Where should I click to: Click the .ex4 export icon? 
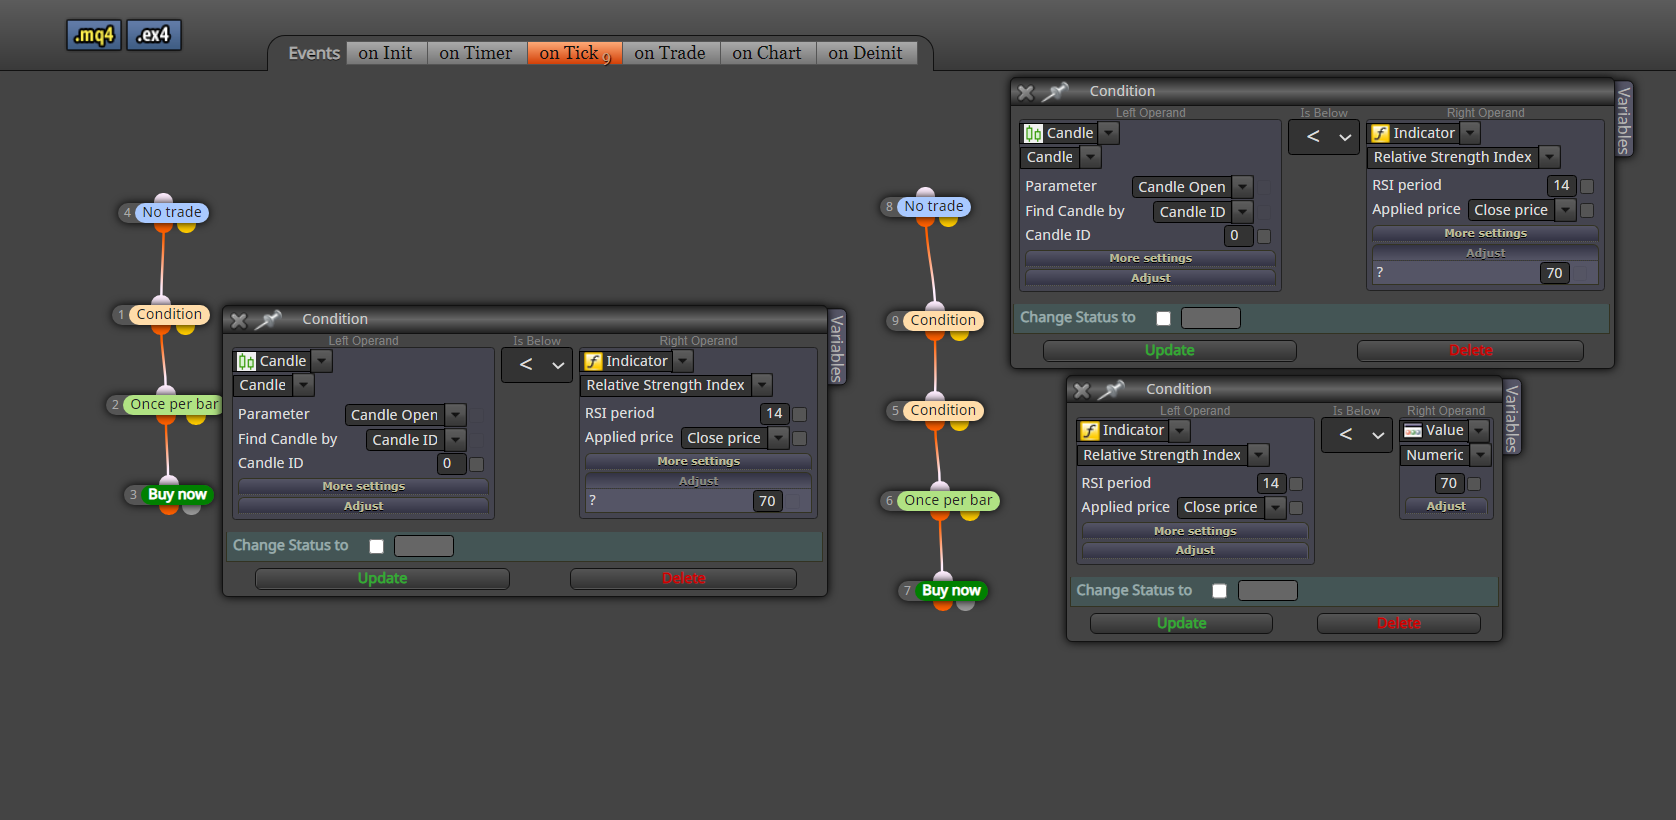coord(154,35)
